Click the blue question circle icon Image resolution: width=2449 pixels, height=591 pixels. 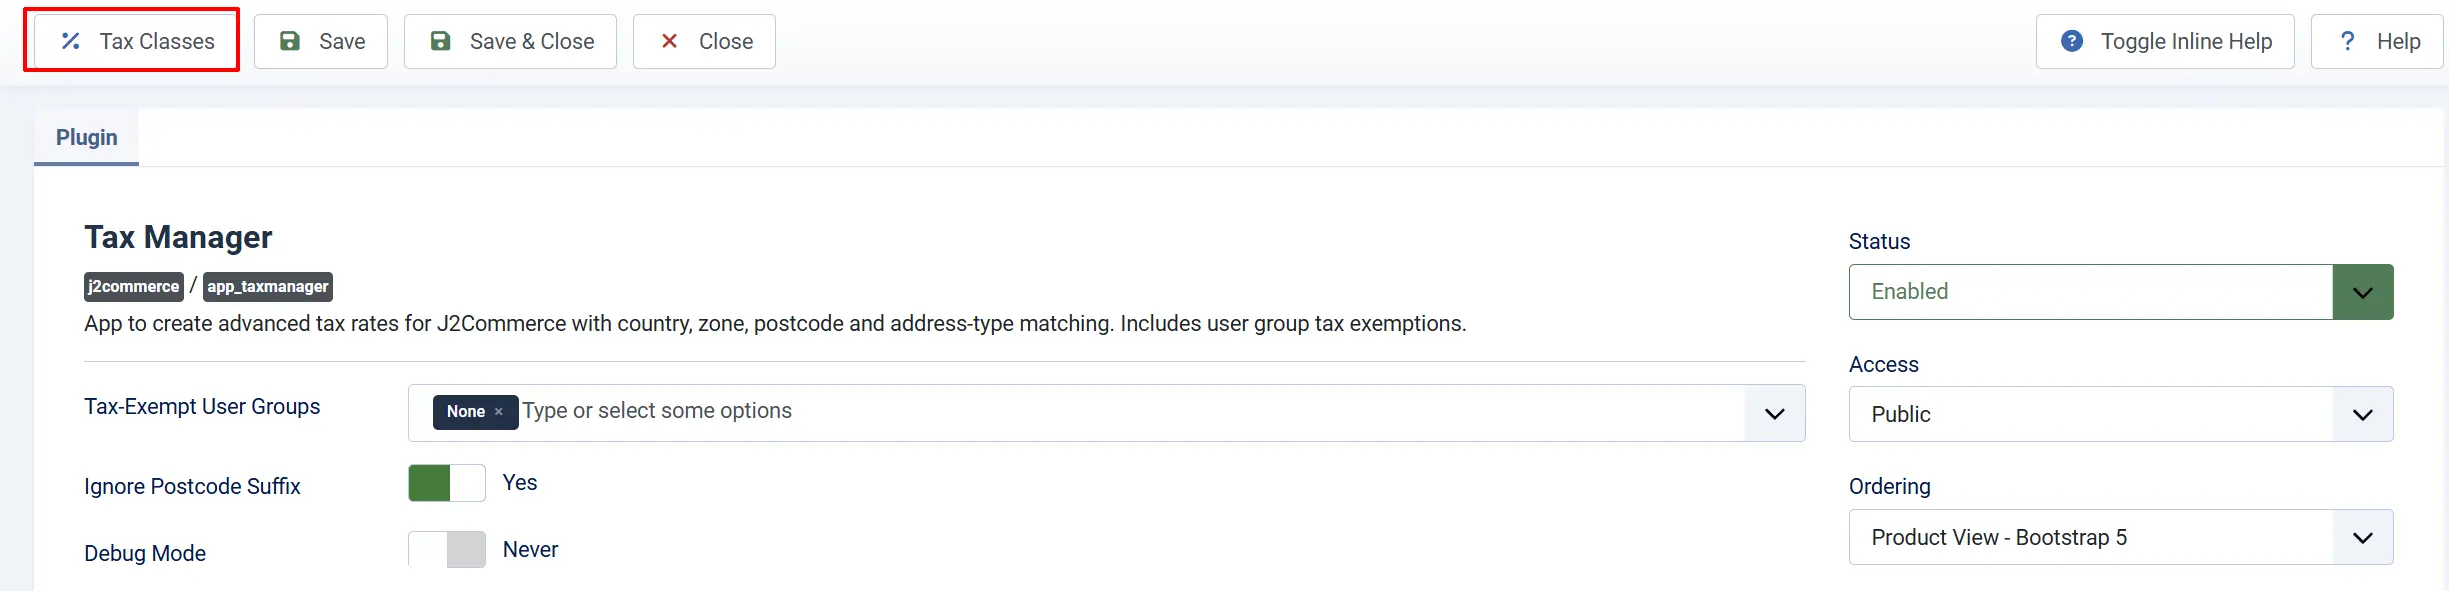pos(2072,41)
